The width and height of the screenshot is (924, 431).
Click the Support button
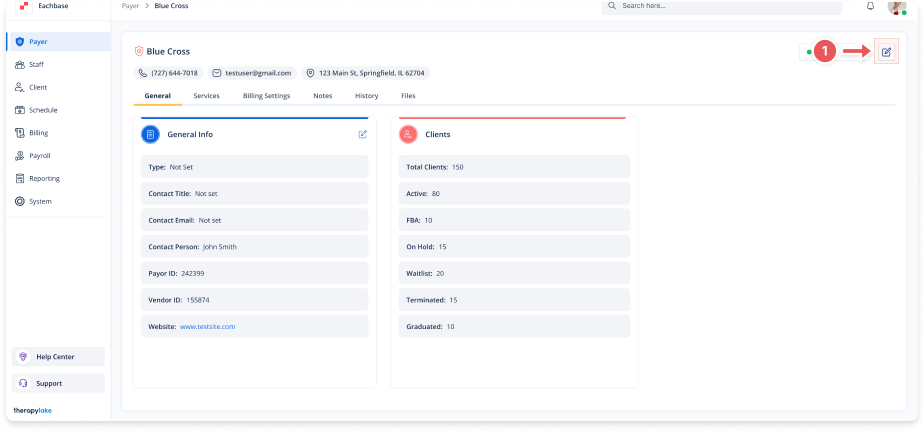click(x=58, y=383)
